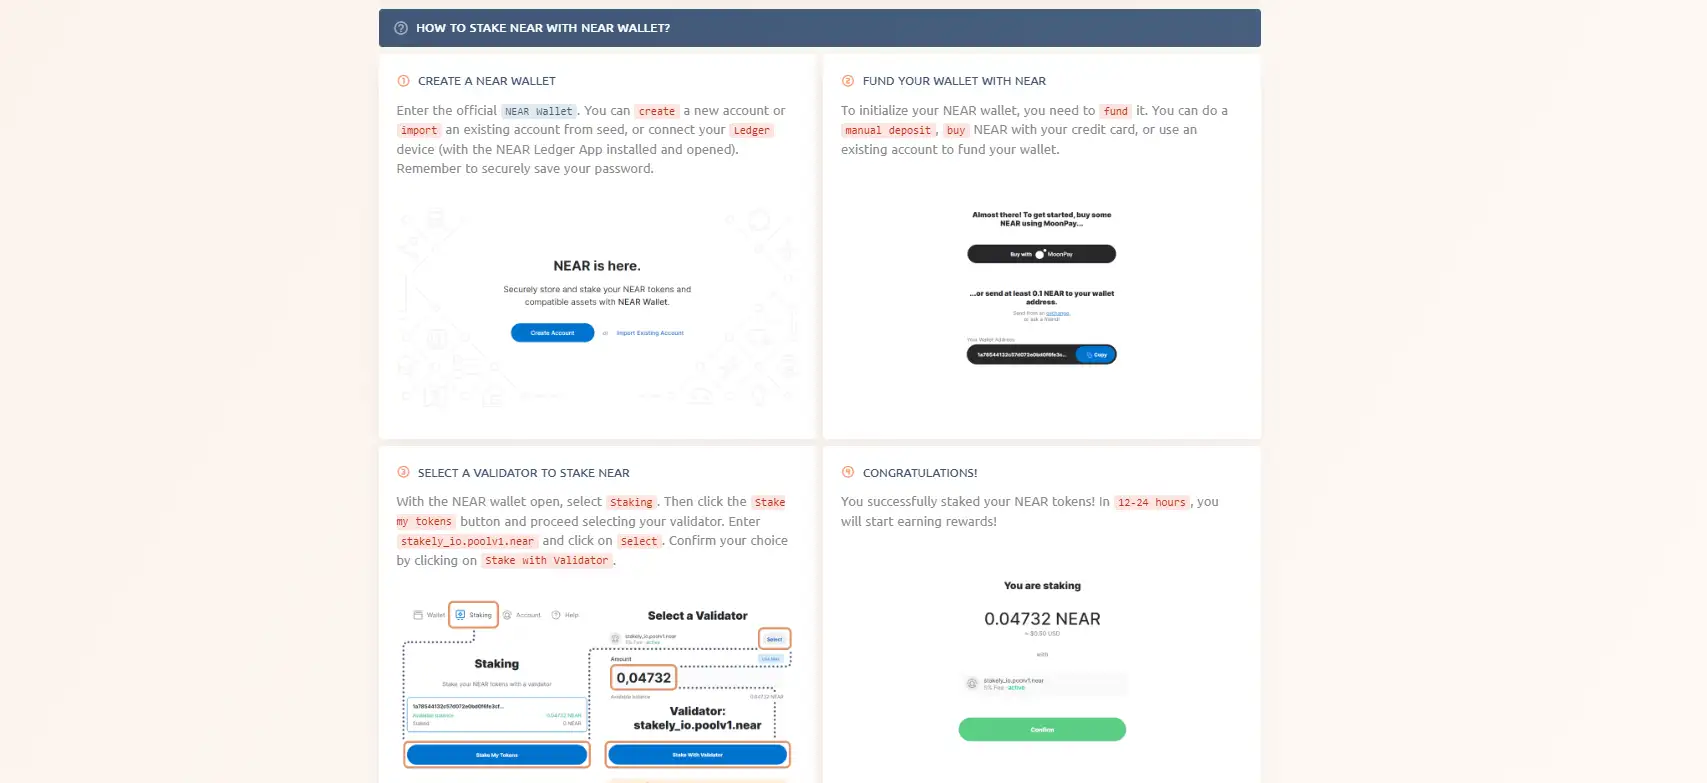1707x783 pixels.
Task: Click the step 2 number icon
Action: (848, 81)
